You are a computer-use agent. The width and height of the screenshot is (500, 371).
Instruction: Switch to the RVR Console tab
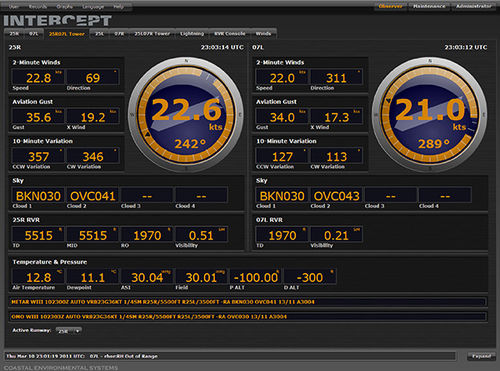tap(230, 34)
